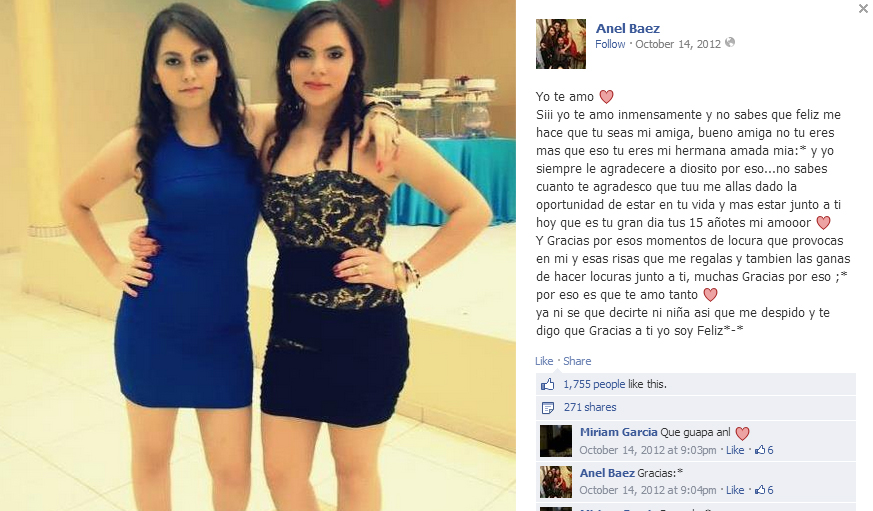
Task: Open Miriam Garcia's commenter avatar
Action: point(556,441)
